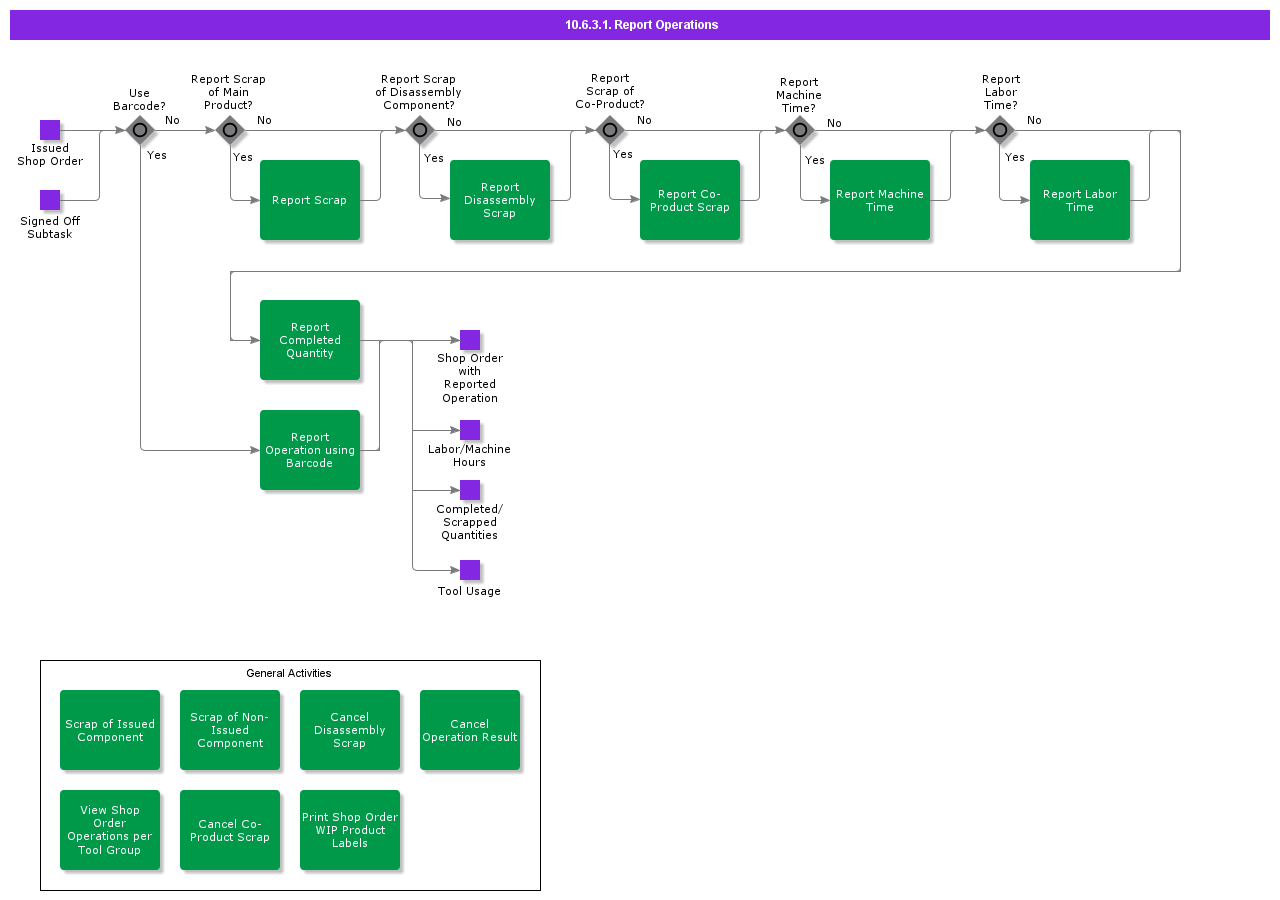1280x900 pixels.
Task: Click the Use Barcode decision gateway
Action: click(140, 130)
